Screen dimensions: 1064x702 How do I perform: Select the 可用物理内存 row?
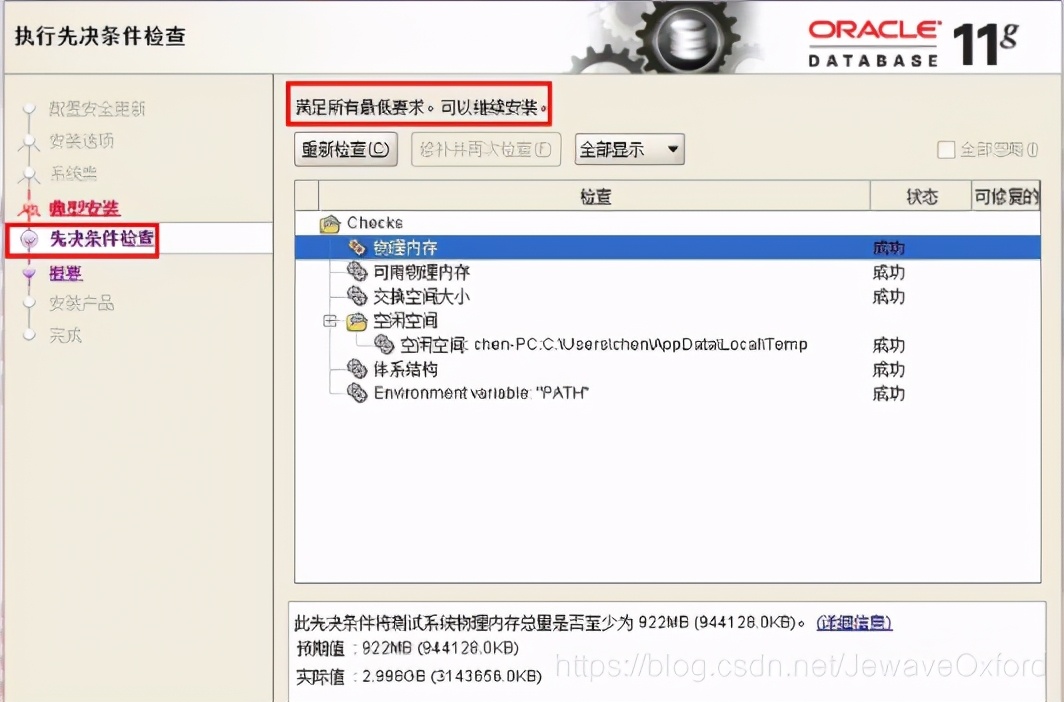point(668,272)
